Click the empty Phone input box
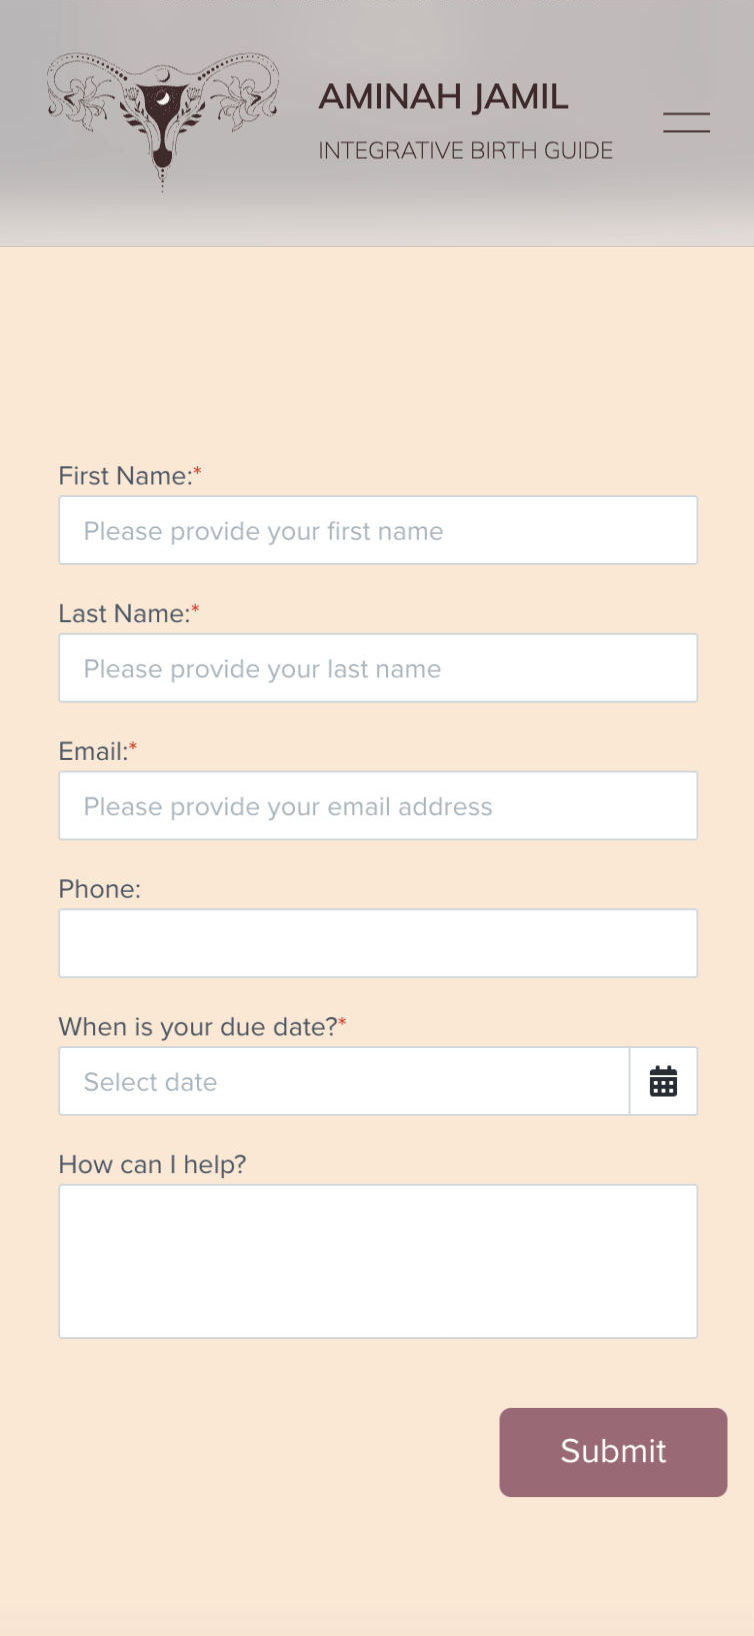This screenshot has width=754, height=1636. 378,943
